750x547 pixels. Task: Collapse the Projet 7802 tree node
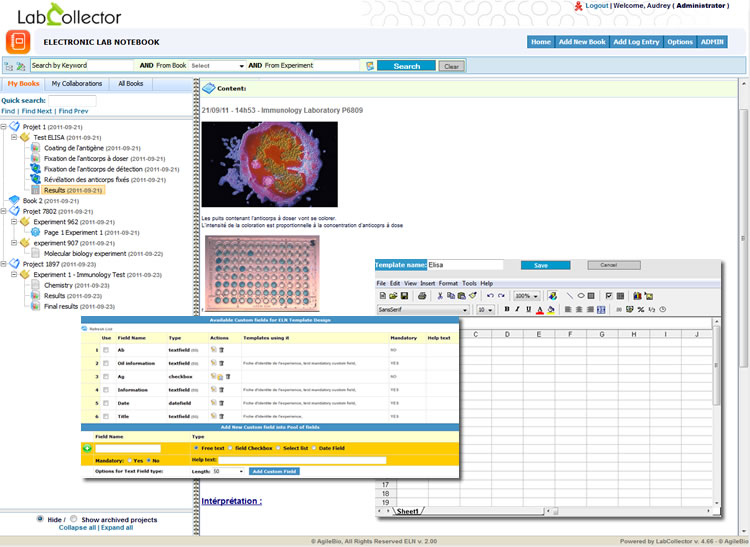[3, 211]
